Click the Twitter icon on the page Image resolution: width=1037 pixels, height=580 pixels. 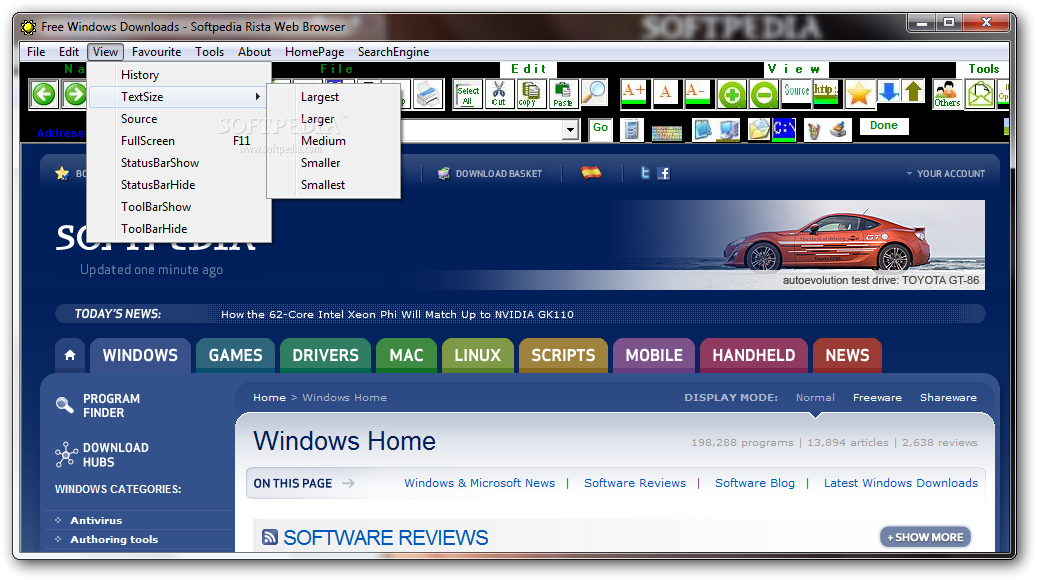pyautogui.click(x=645, y=173)
